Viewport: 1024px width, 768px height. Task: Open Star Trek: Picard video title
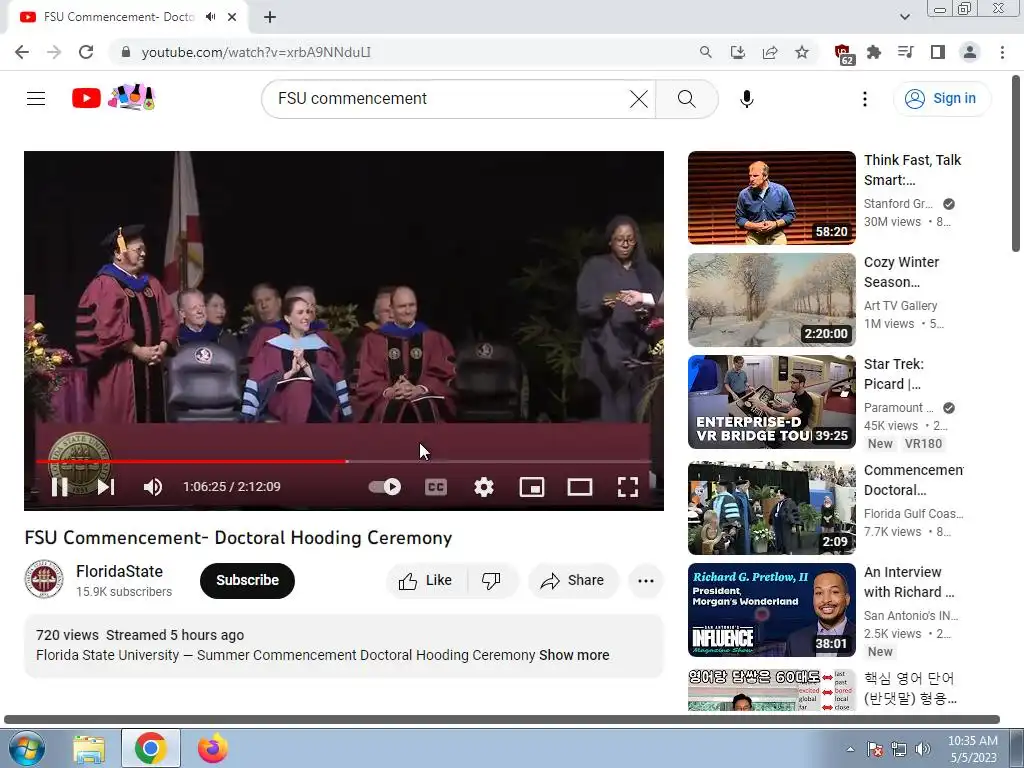(x=894, y=374)
